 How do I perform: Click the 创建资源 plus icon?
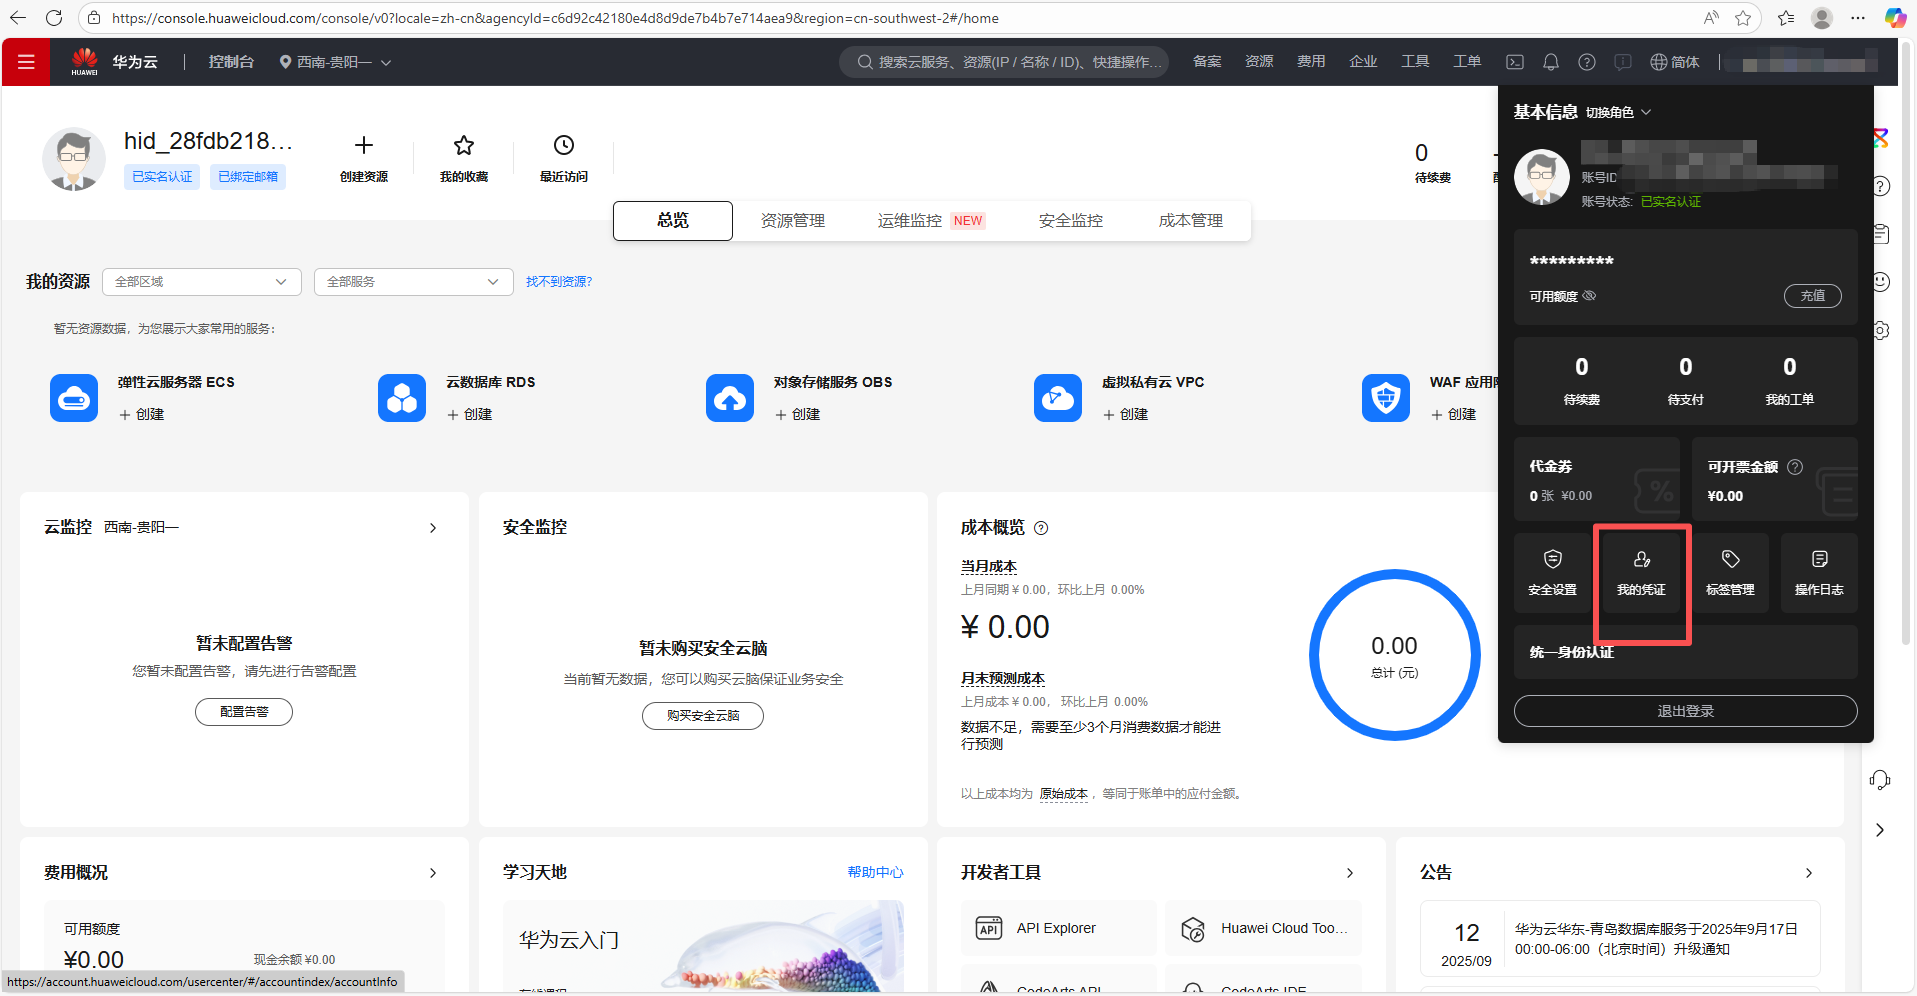pyautogui.click(x=364, y=145)
